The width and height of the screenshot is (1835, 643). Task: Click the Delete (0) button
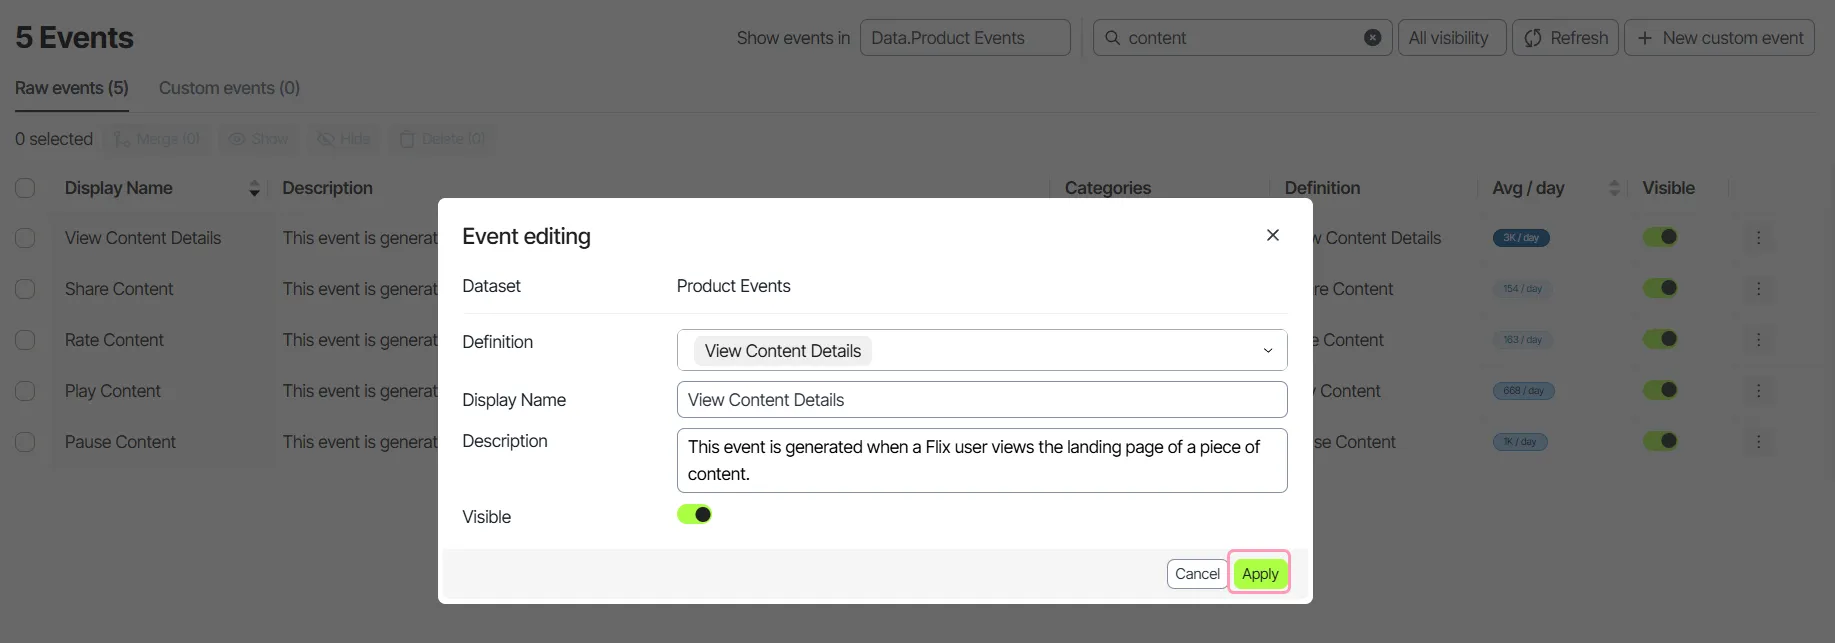click(x=443, y=139)
